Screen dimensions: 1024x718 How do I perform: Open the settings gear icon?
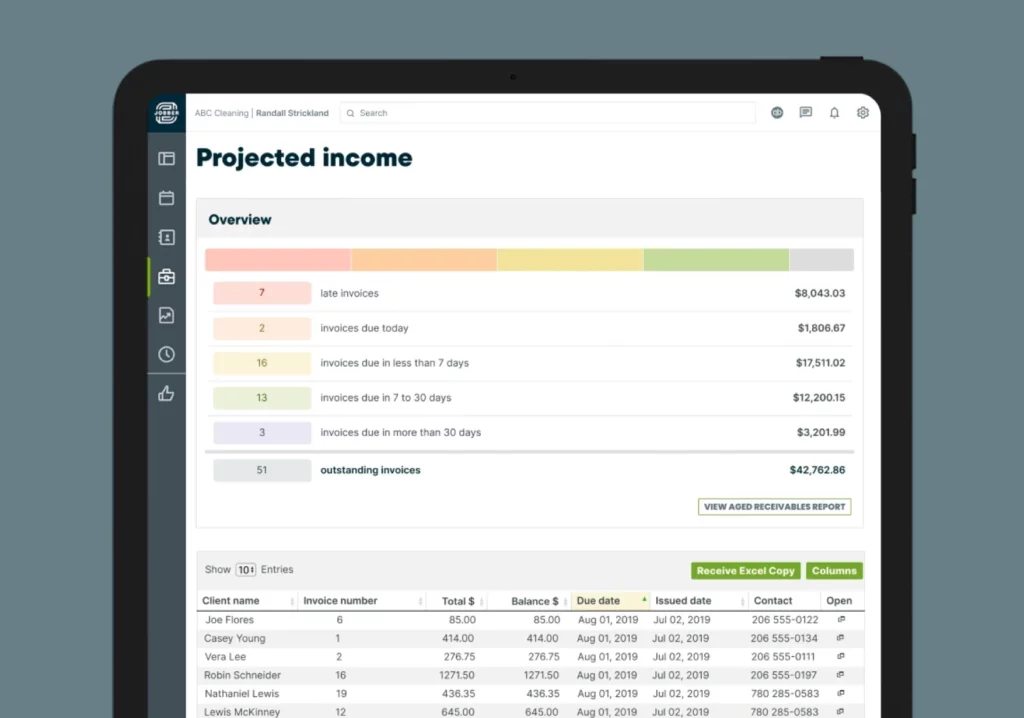863,112
